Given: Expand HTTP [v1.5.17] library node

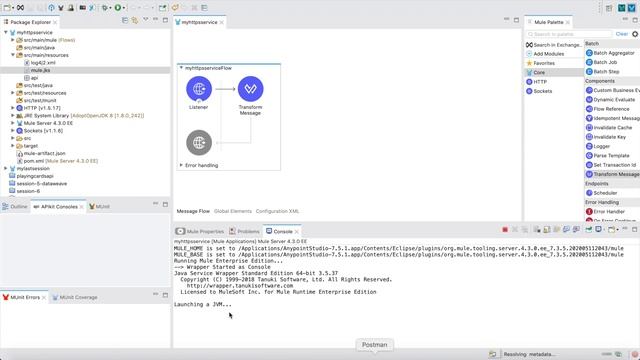Looking at the screenshot, I should point(13,108).
